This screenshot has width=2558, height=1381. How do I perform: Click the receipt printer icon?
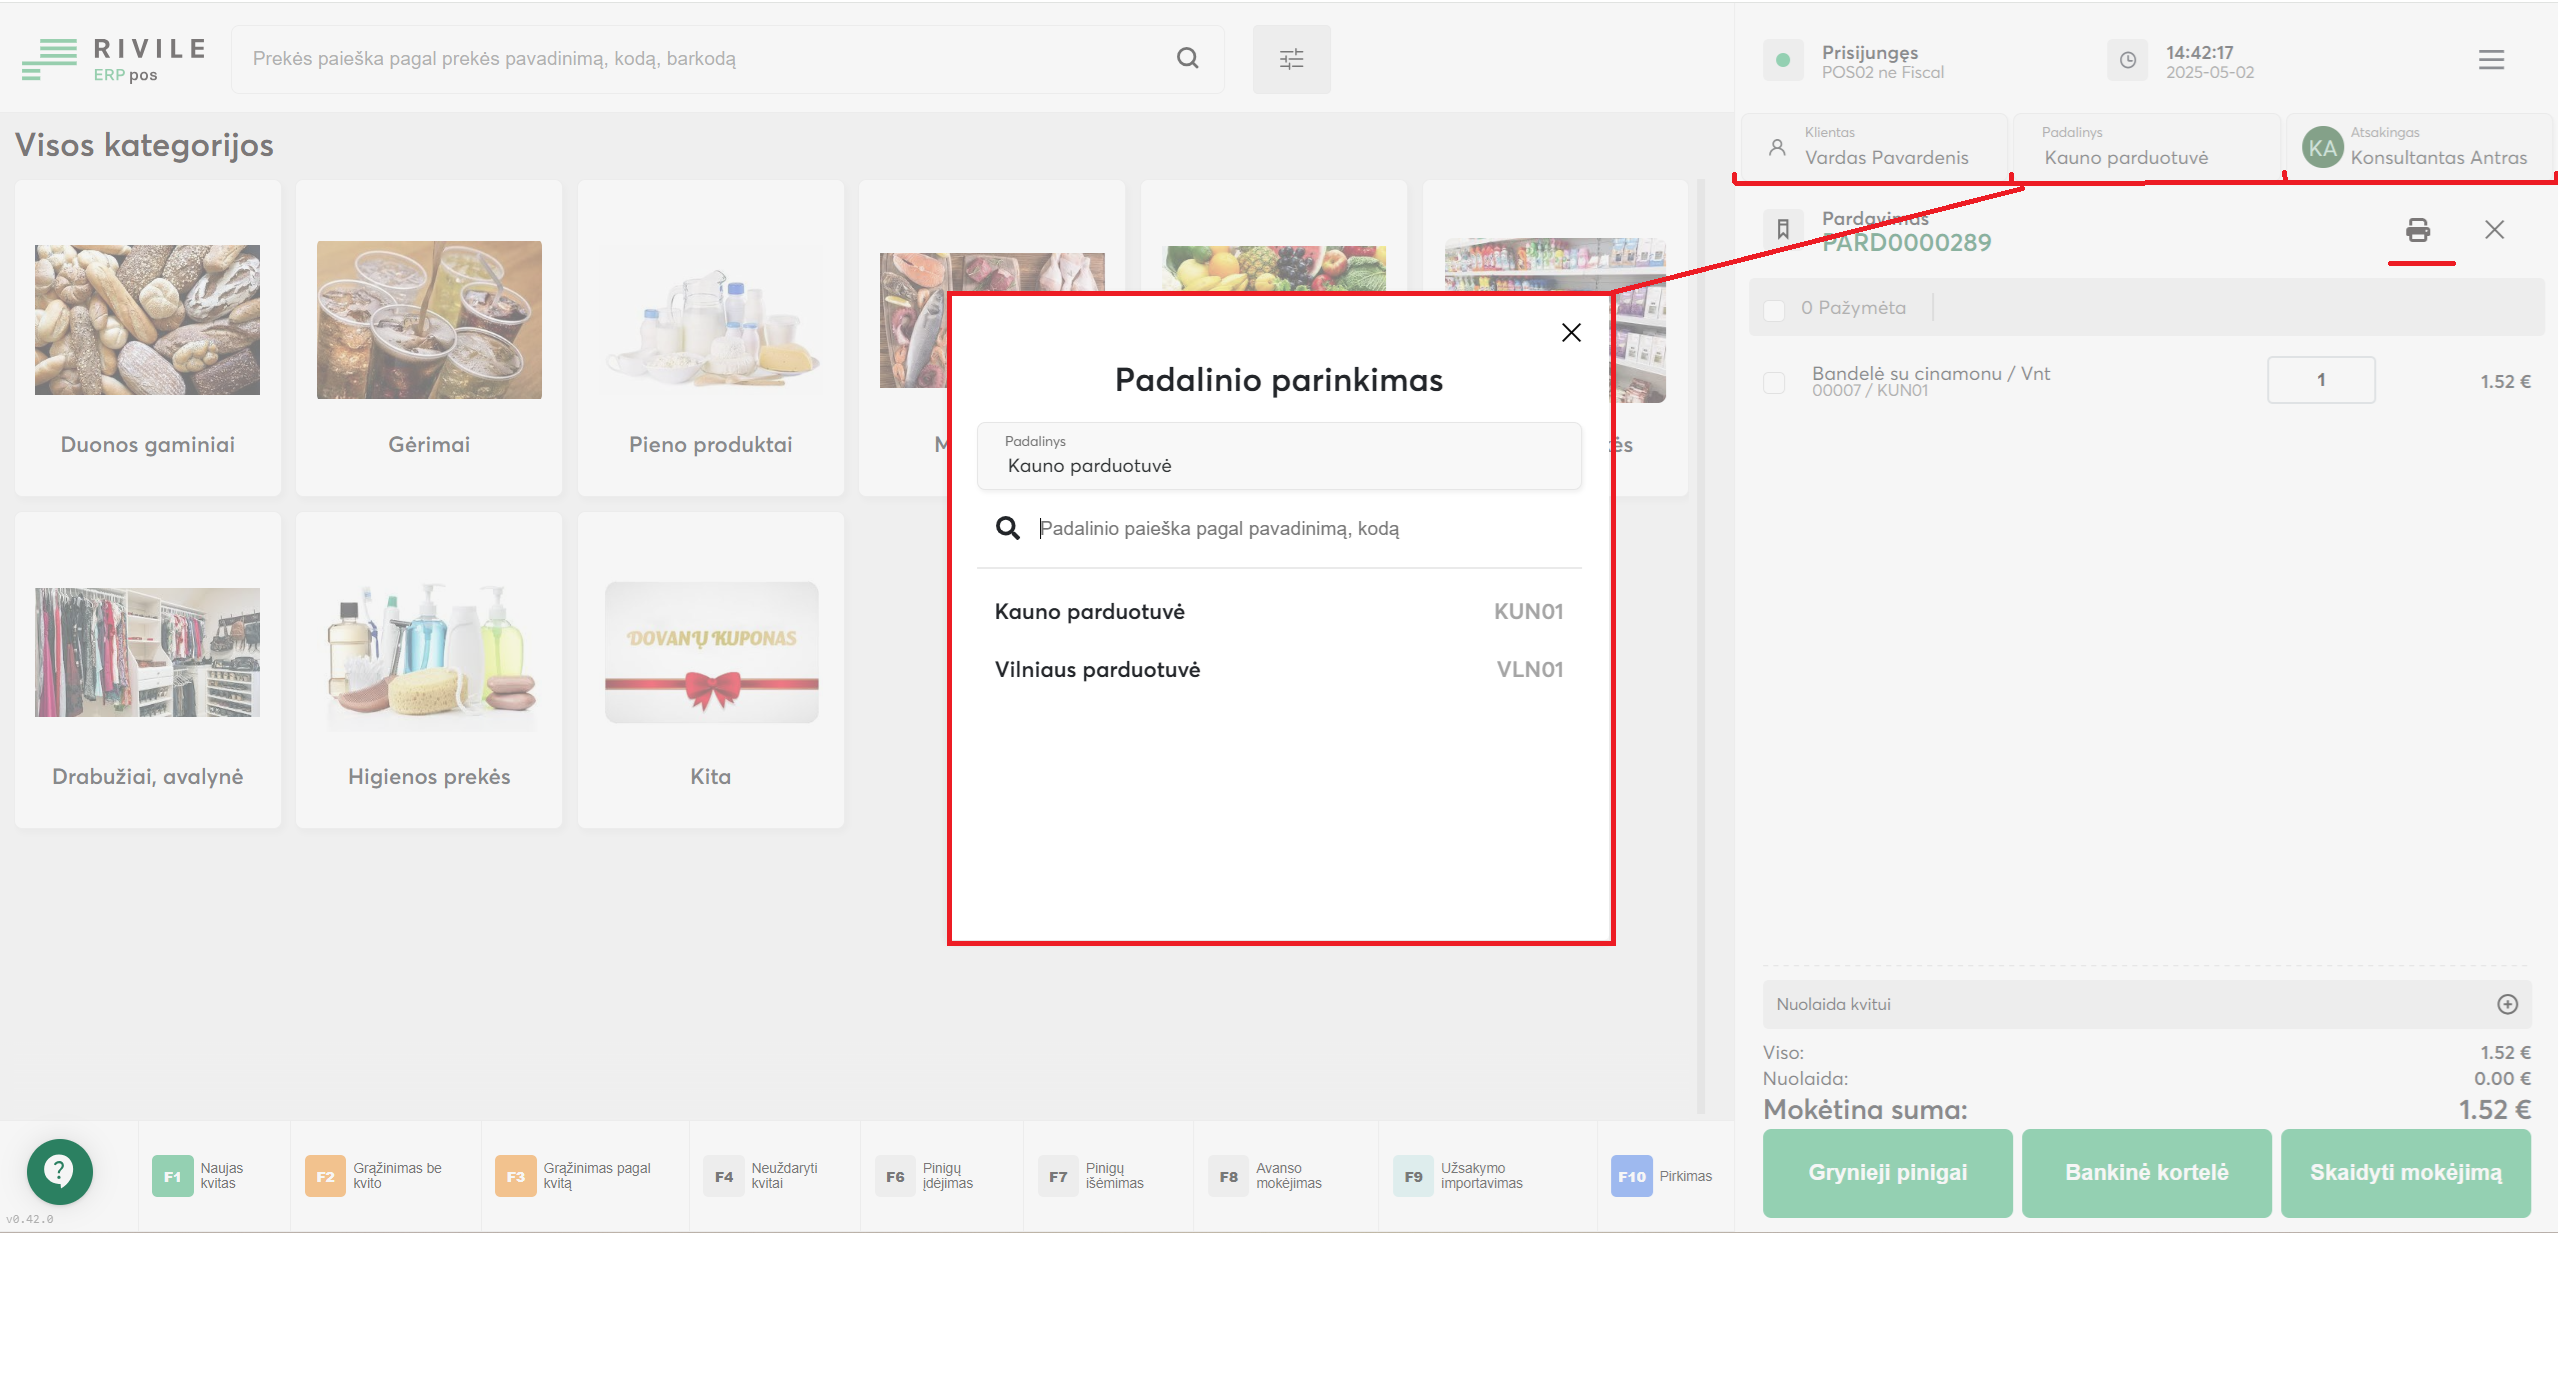point(2417,230)
